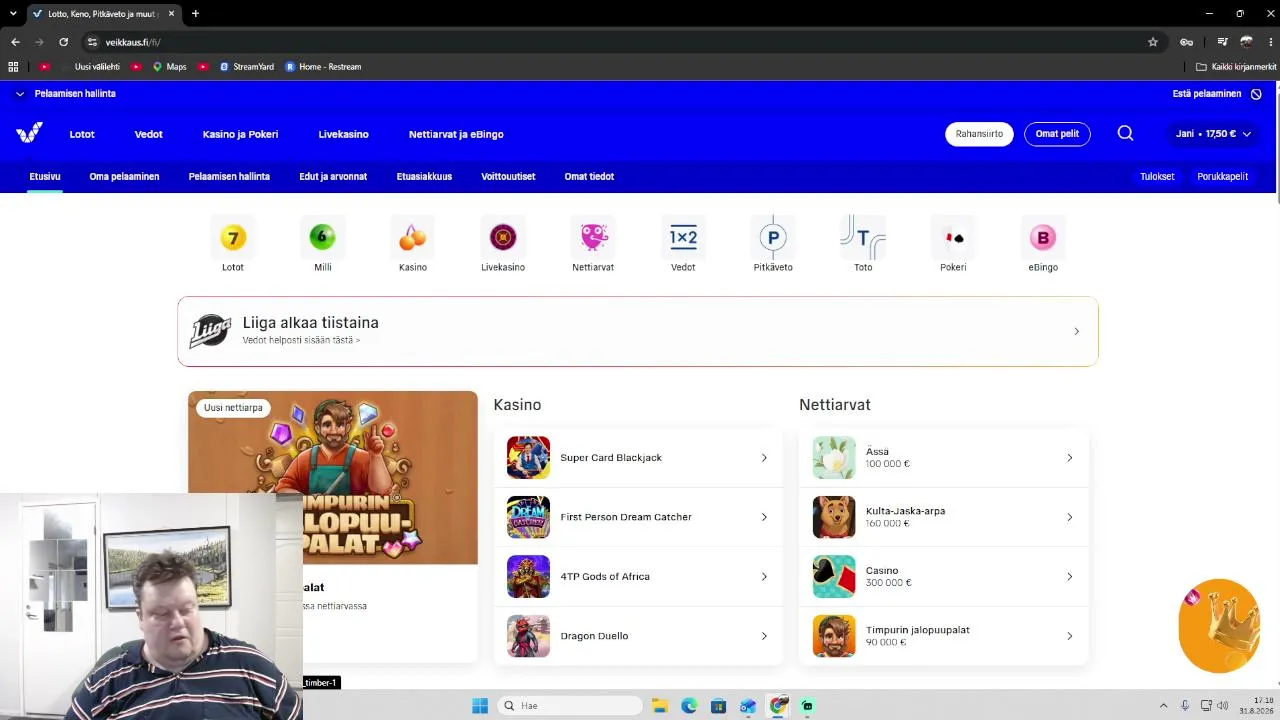Open First Person Dream Catcher game
The image size is (1280, 720).
638,517
